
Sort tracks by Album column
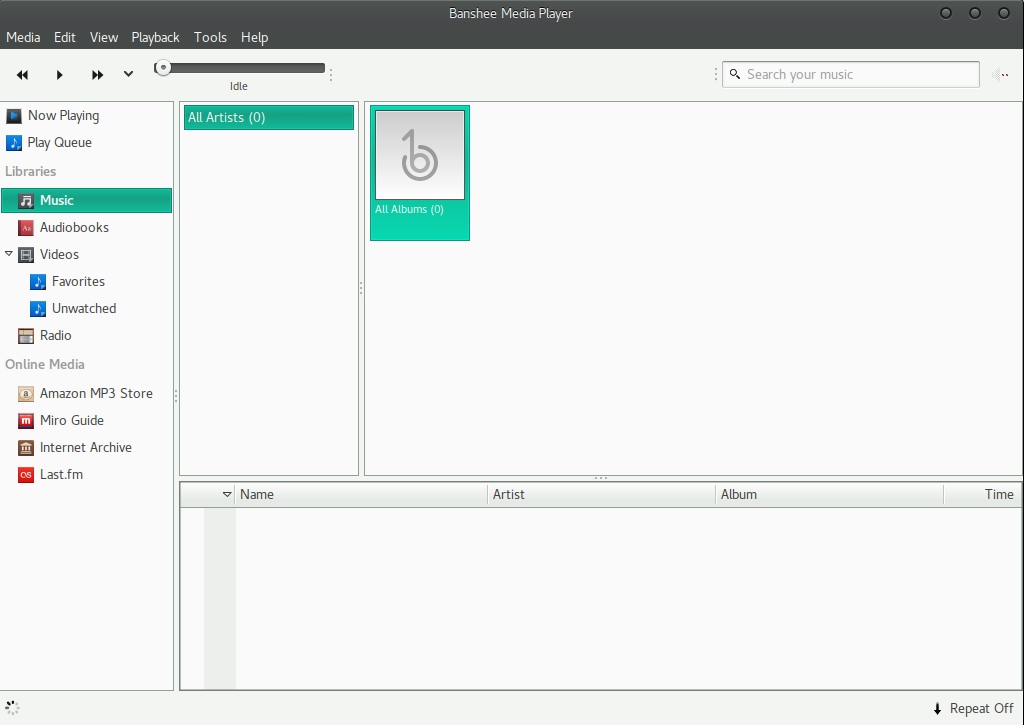(829, 494)
